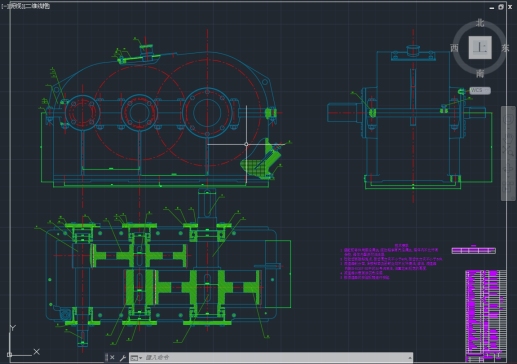Open the Full Navigation Wheel from navigation bar
Image resolution: width=517 pixels, height=364 pixels.
pos(509,119)
